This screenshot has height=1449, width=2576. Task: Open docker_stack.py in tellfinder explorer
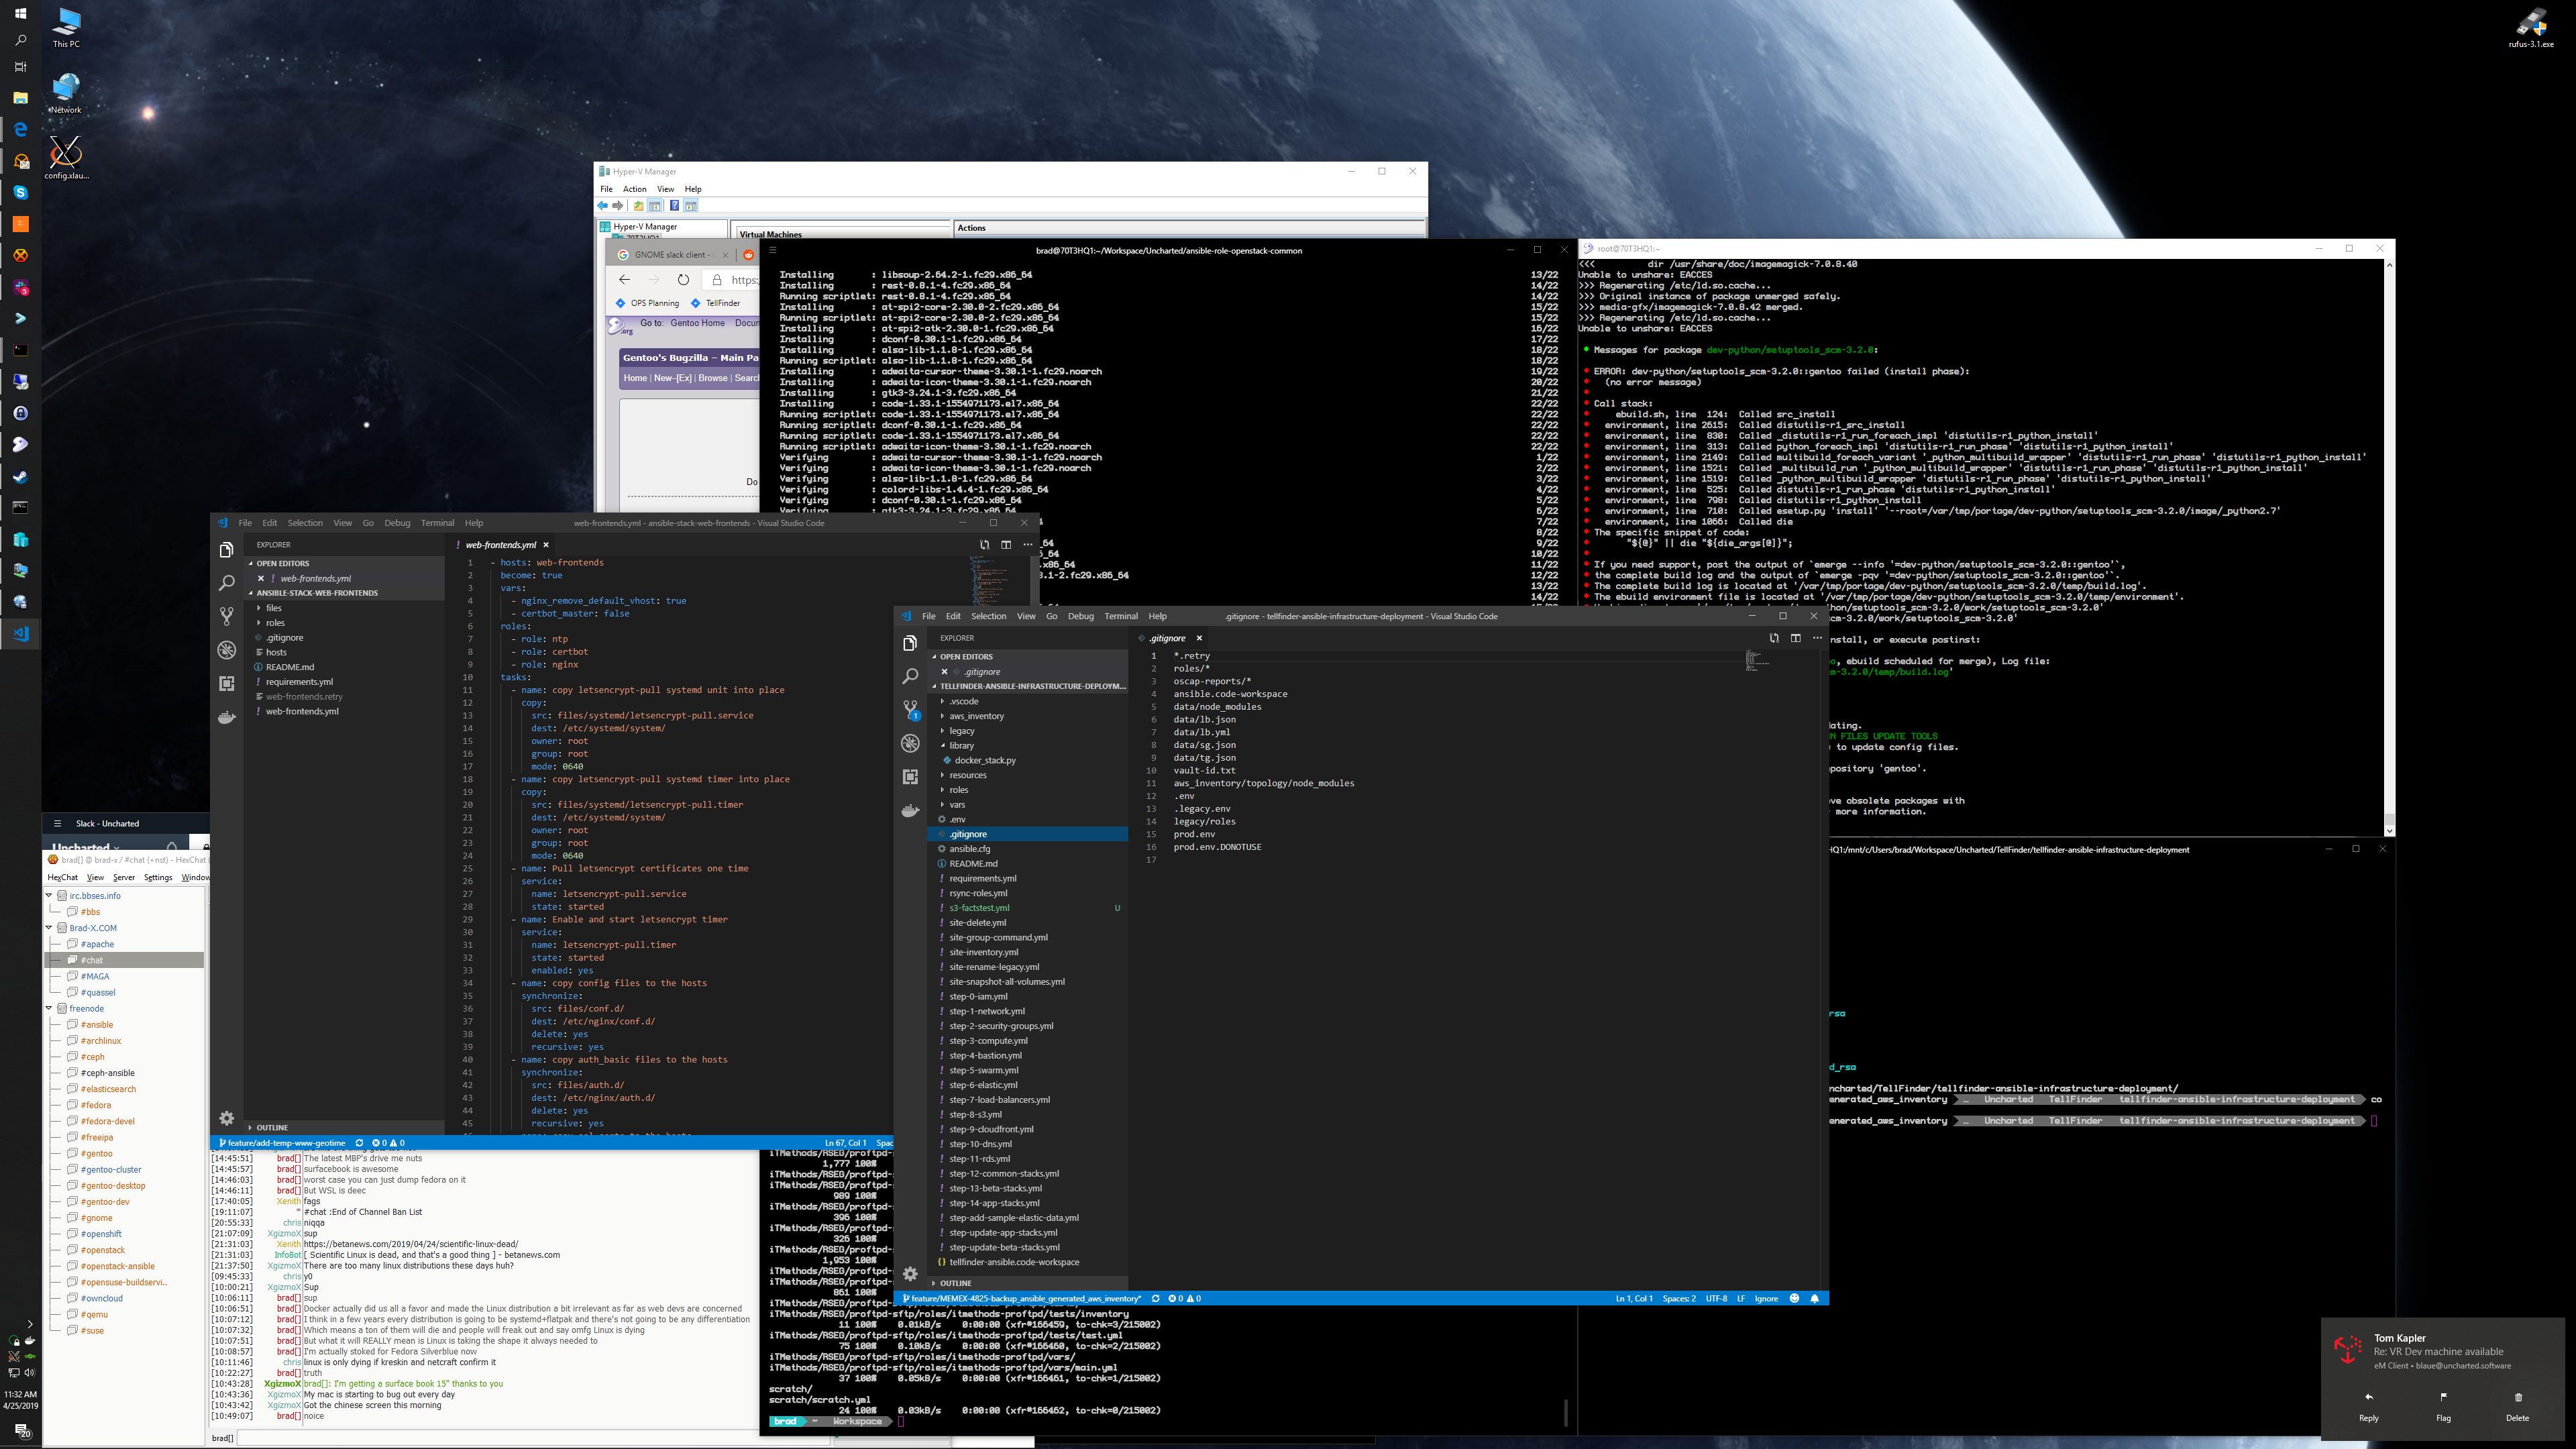point(985,761)
